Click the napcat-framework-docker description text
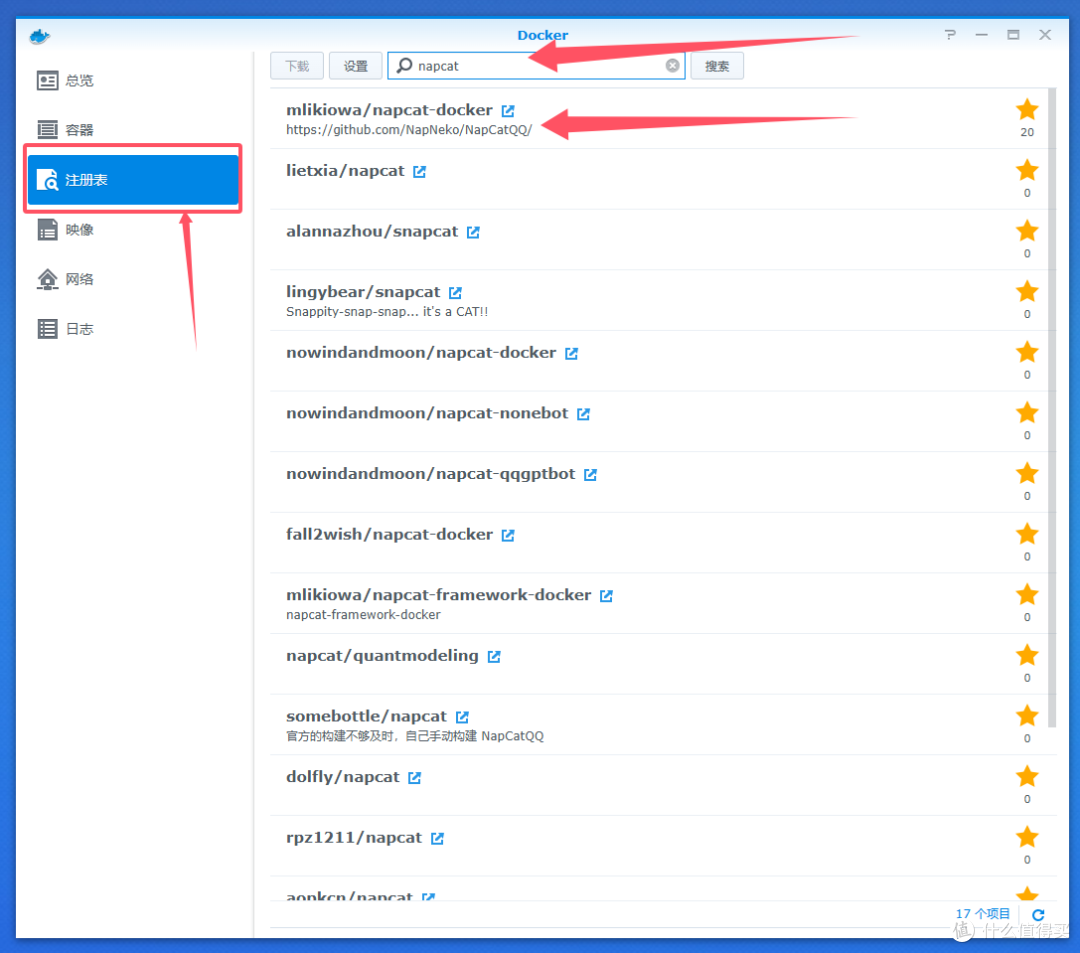The width and height of the screenshot is (1080, 953). 363,614
